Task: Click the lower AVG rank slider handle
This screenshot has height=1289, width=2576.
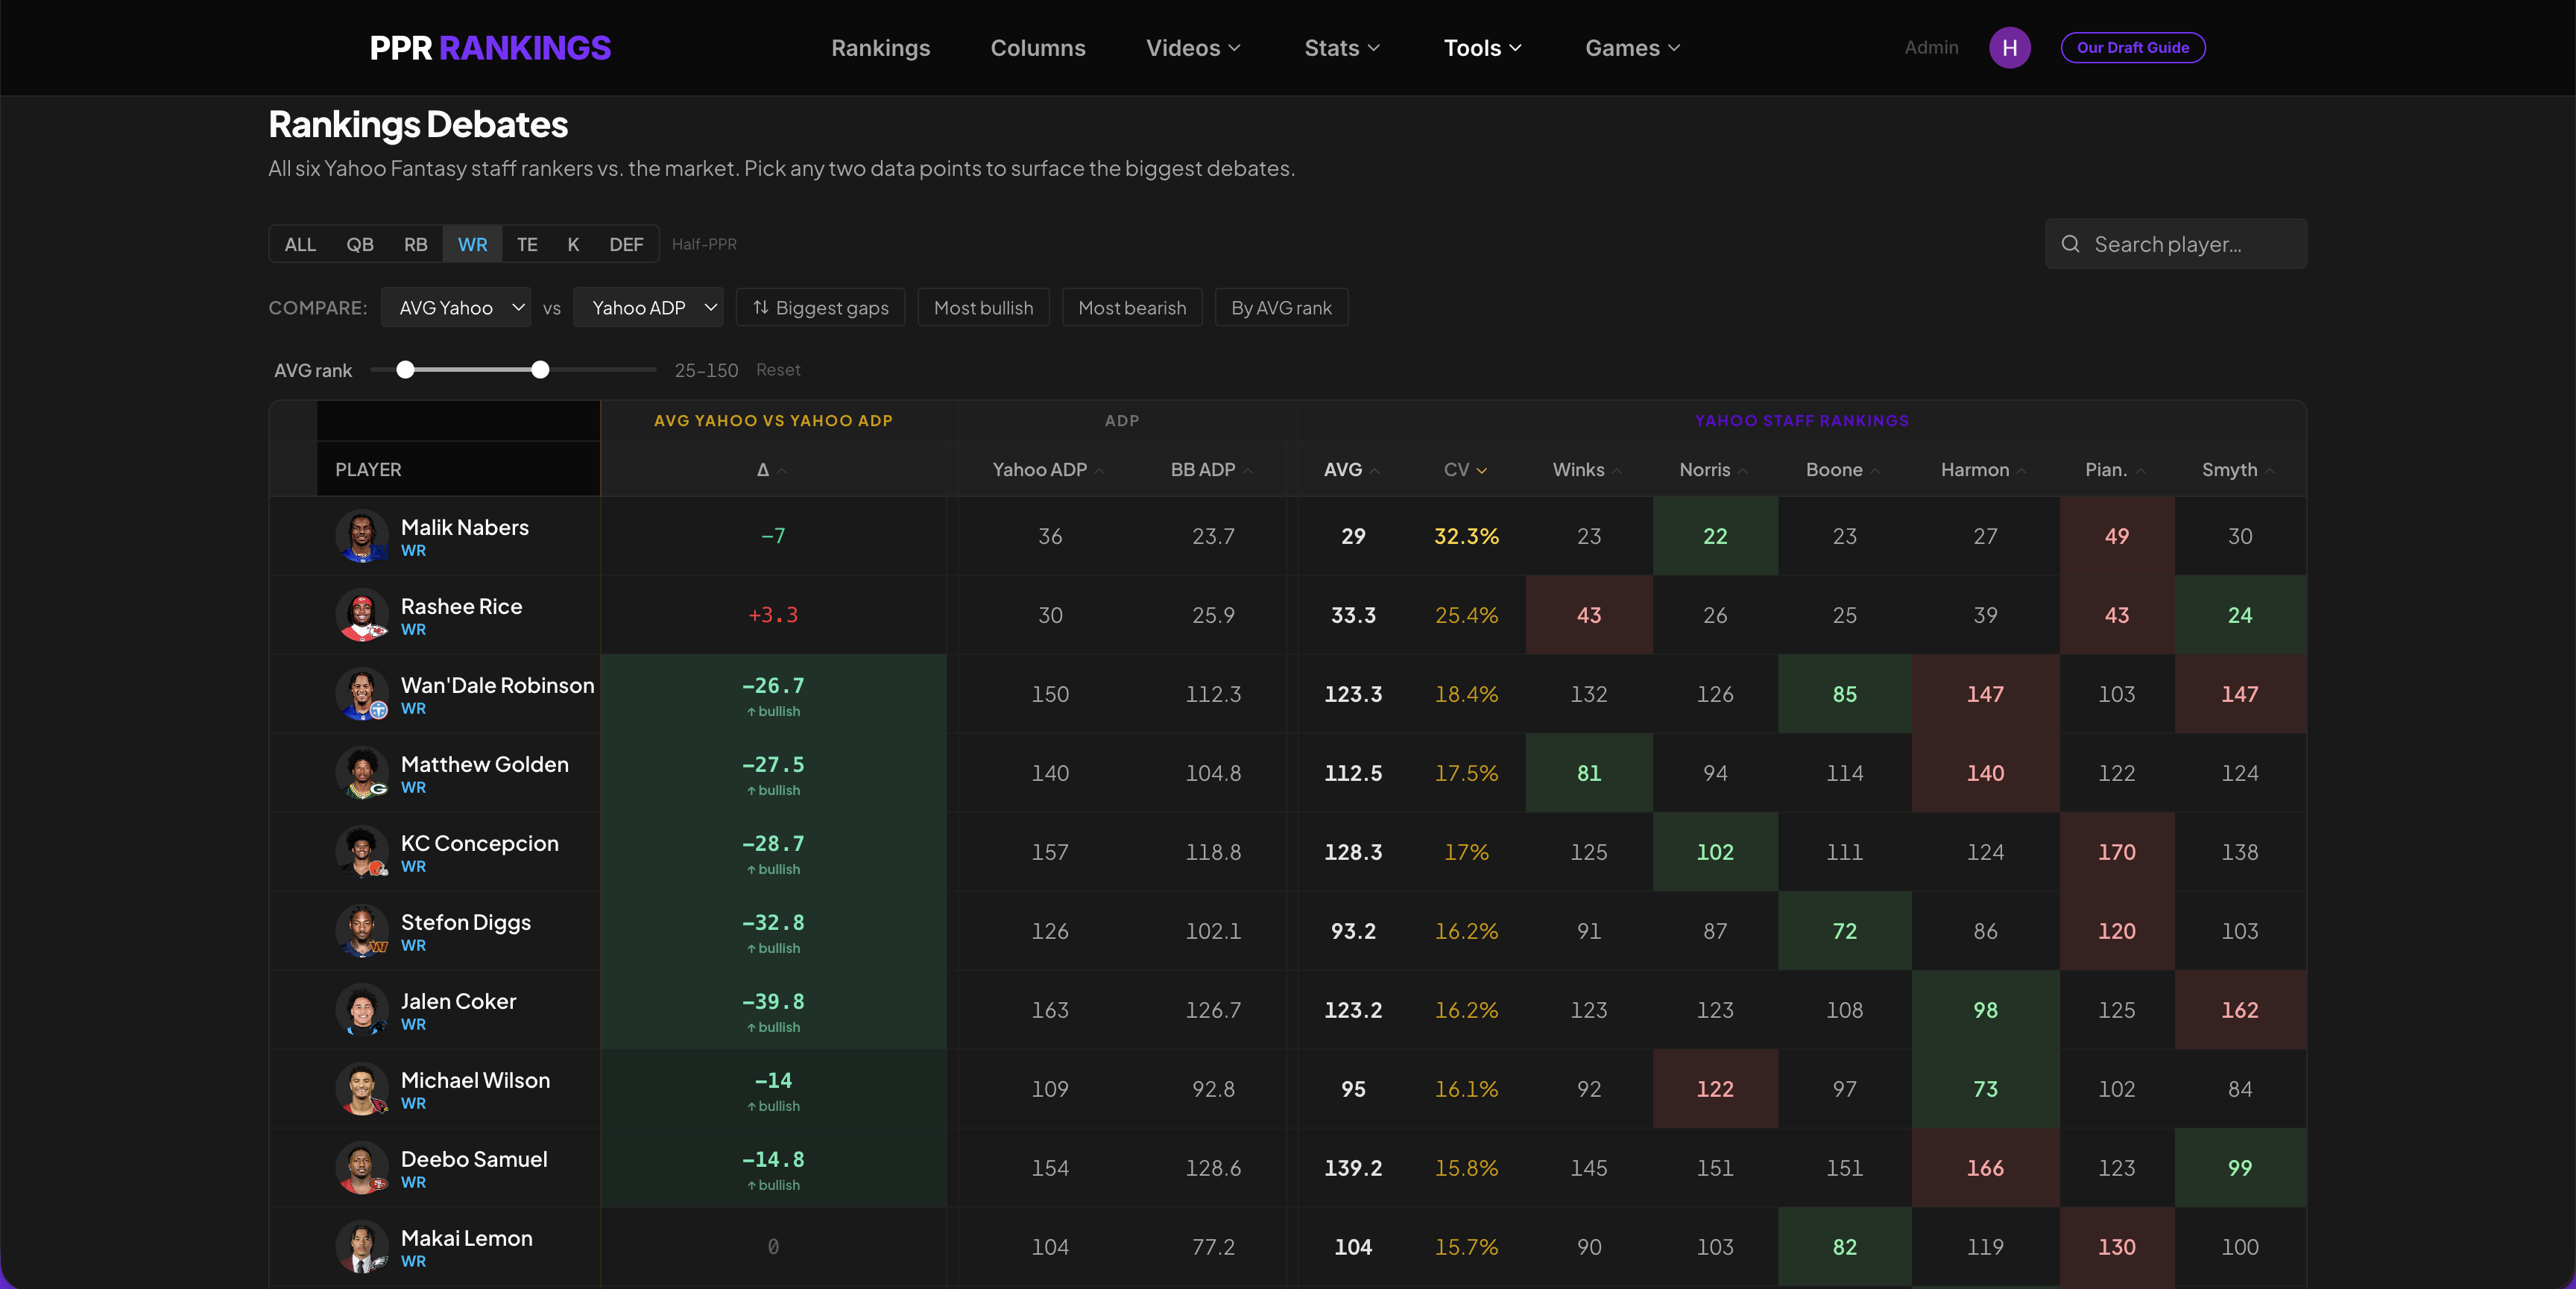Action: coord(405,370)
